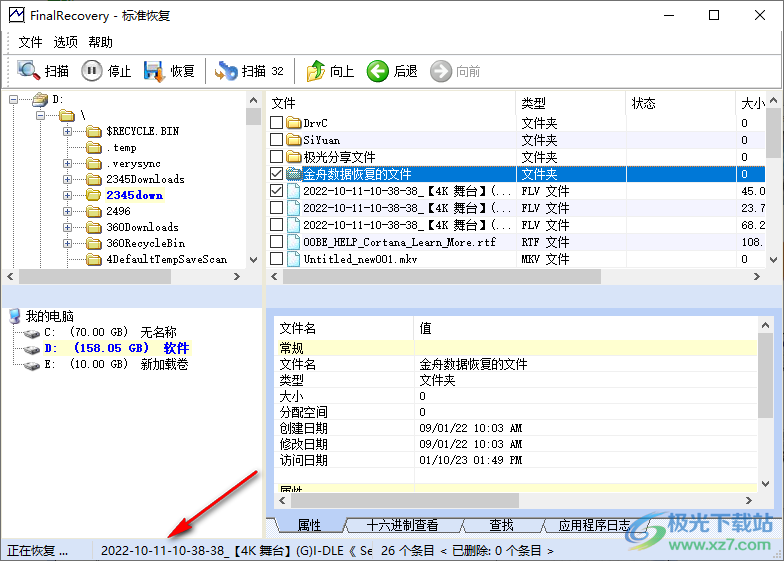This screenshot has height=561, width=784.
Task: Select the 360RecycleBin folder icon
Action: click(x=94, y=244)
